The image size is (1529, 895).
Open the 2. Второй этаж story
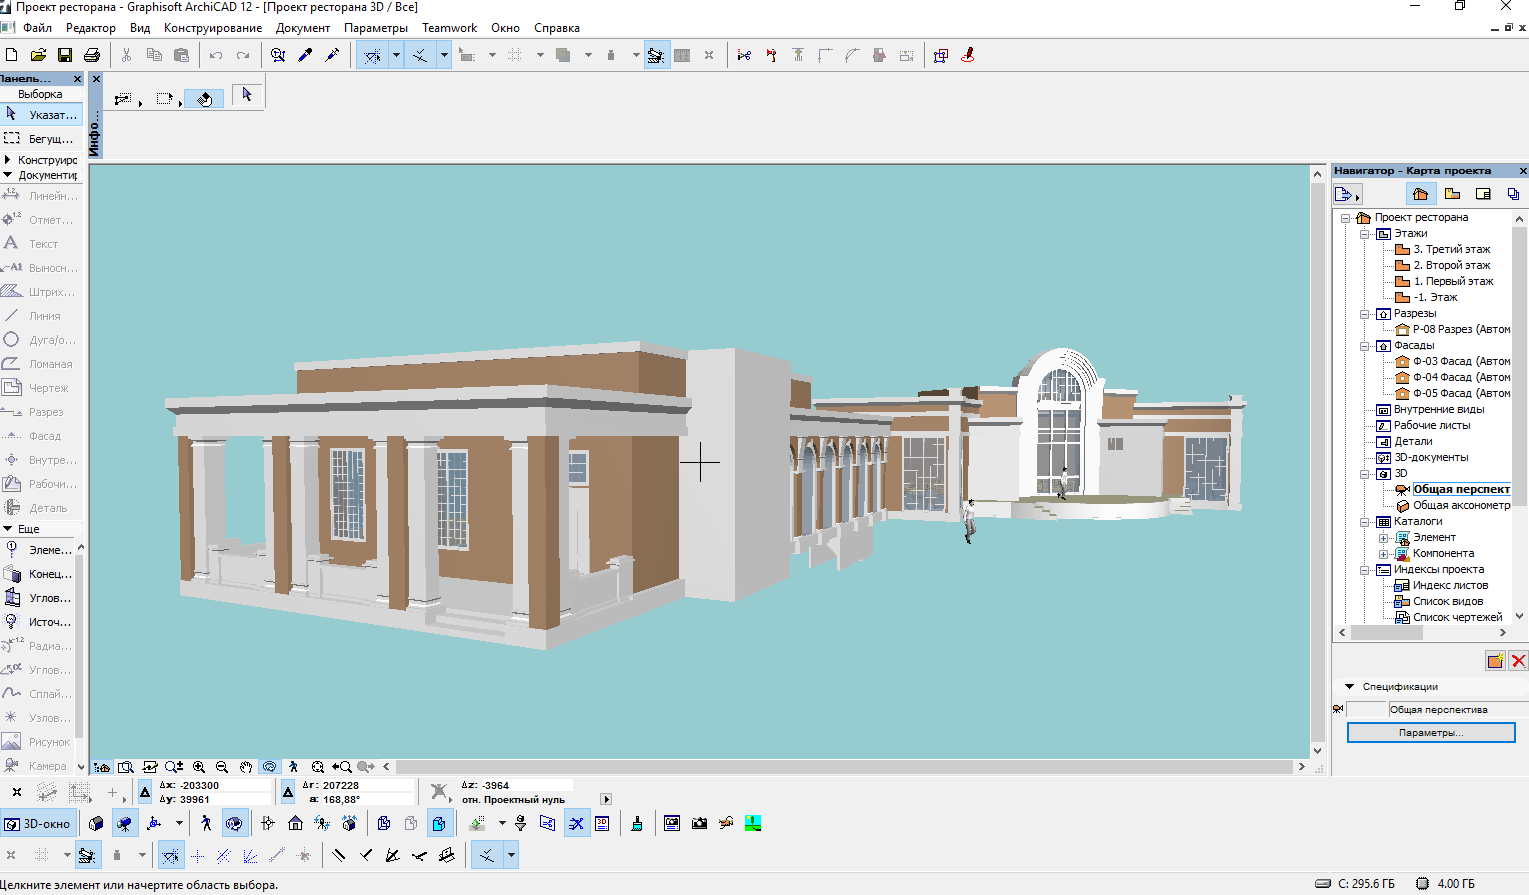tap(1452, 265)
